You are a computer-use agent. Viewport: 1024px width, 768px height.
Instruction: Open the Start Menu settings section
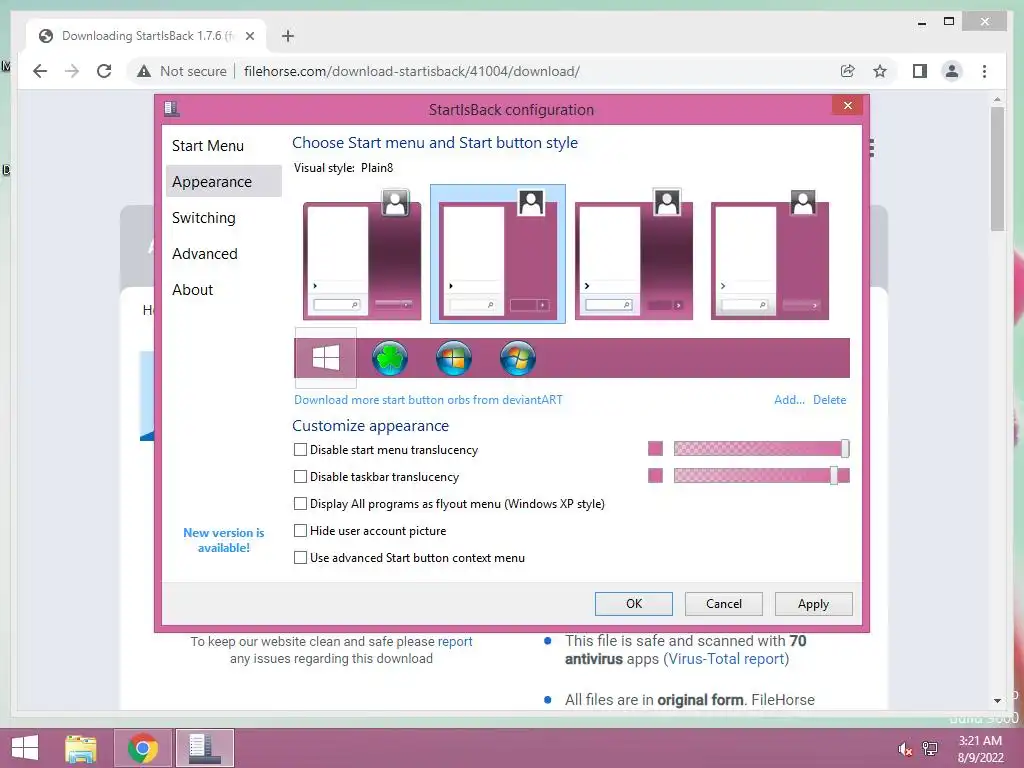[x=223, y=146]
